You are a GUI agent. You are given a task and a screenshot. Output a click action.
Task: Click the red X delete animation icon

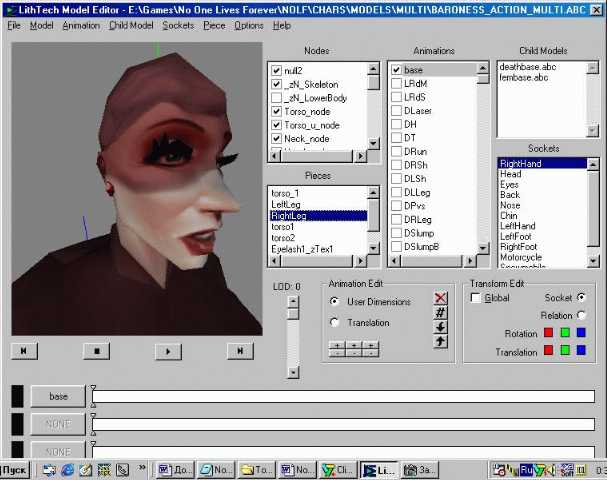[440, 298]
